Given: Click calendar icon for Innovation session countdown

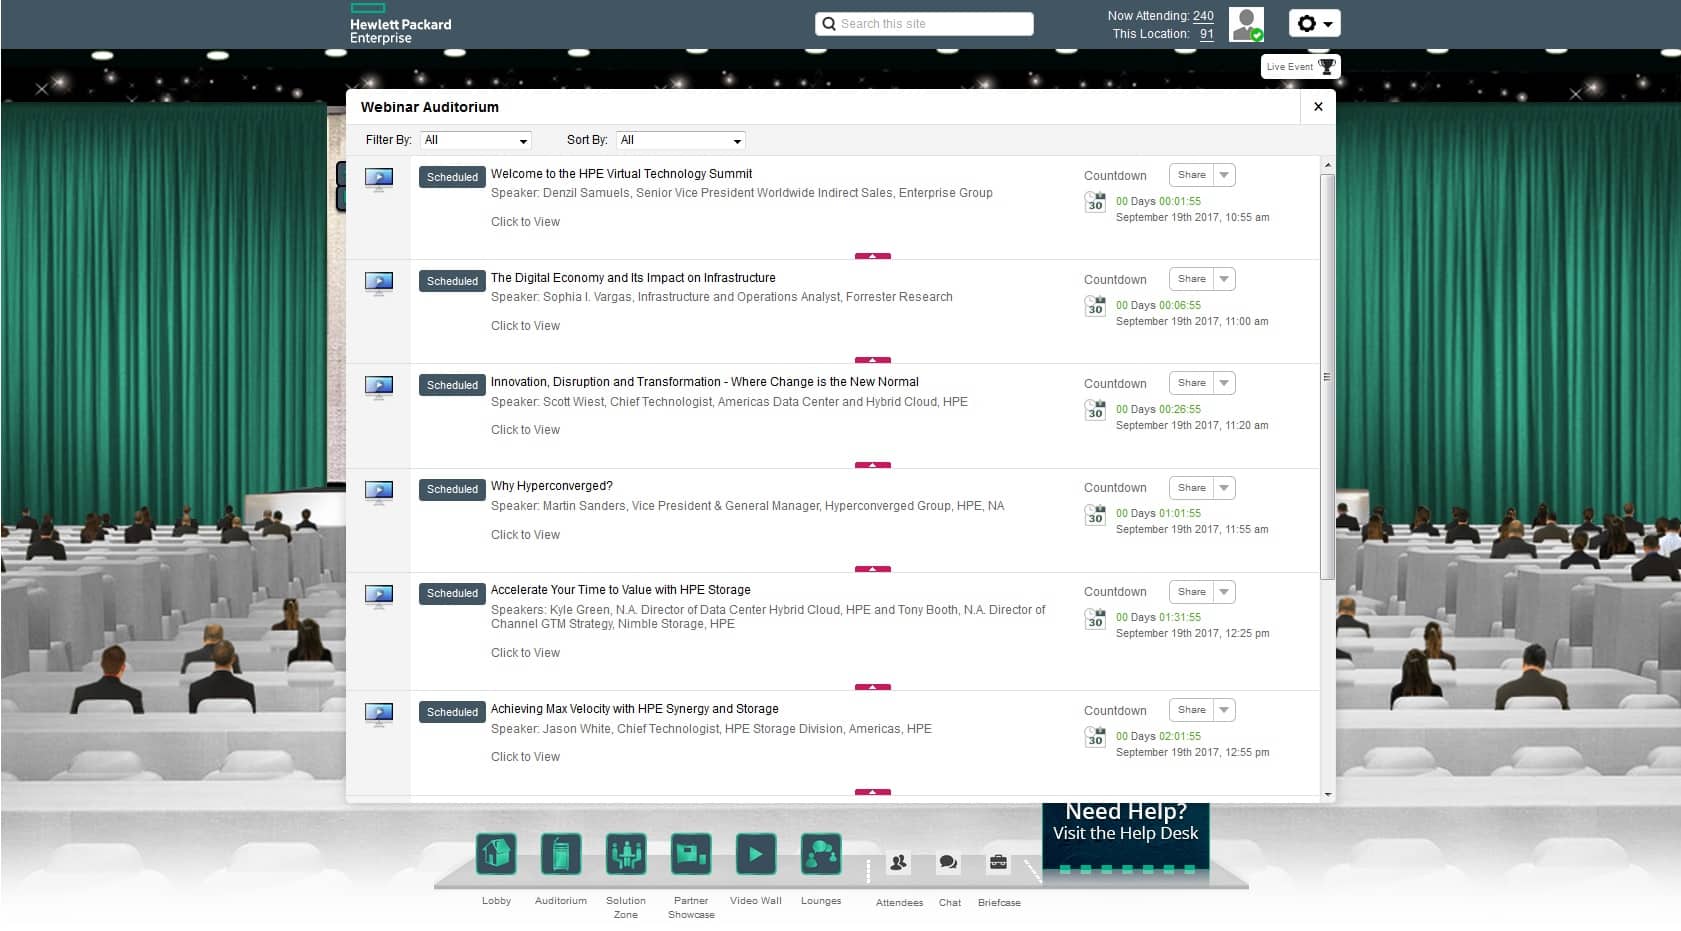Looking at the screenshot, I should [x=1095, y=410].
